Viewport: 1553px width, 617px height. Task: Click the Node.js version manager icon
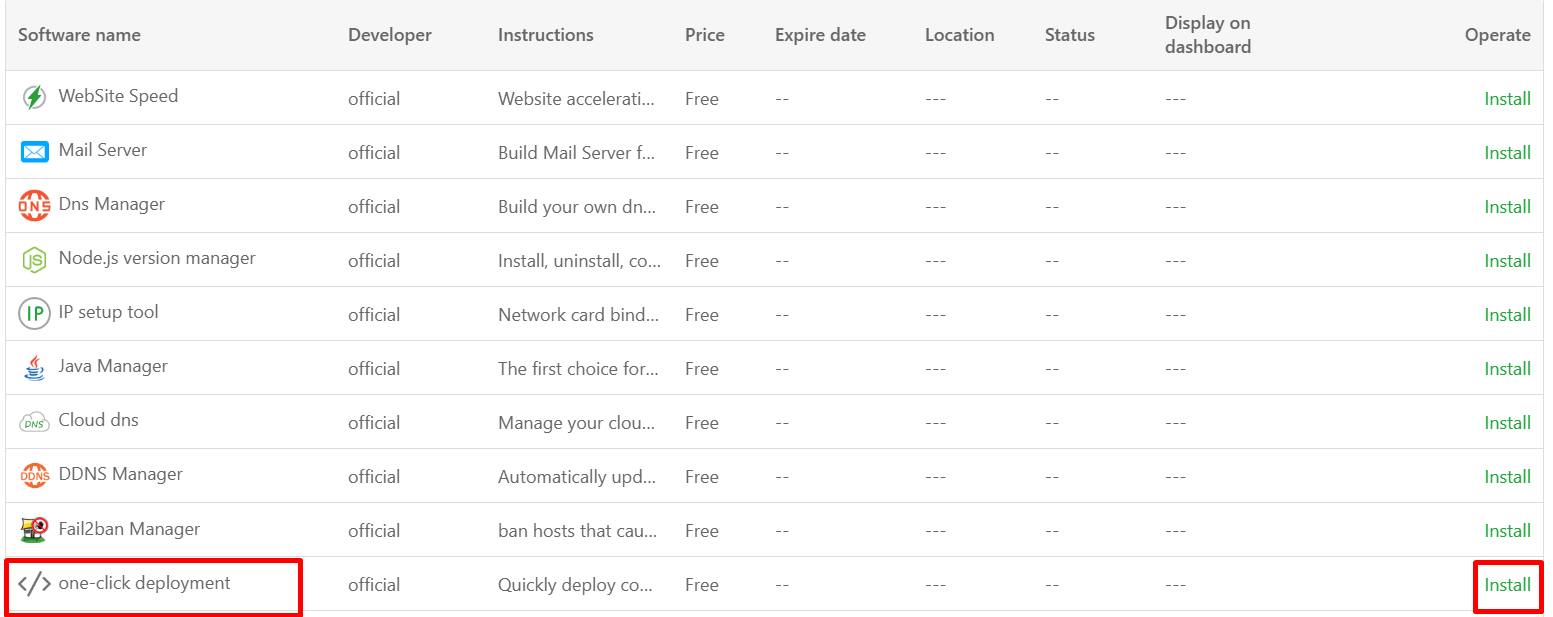(x=34, y=260)
